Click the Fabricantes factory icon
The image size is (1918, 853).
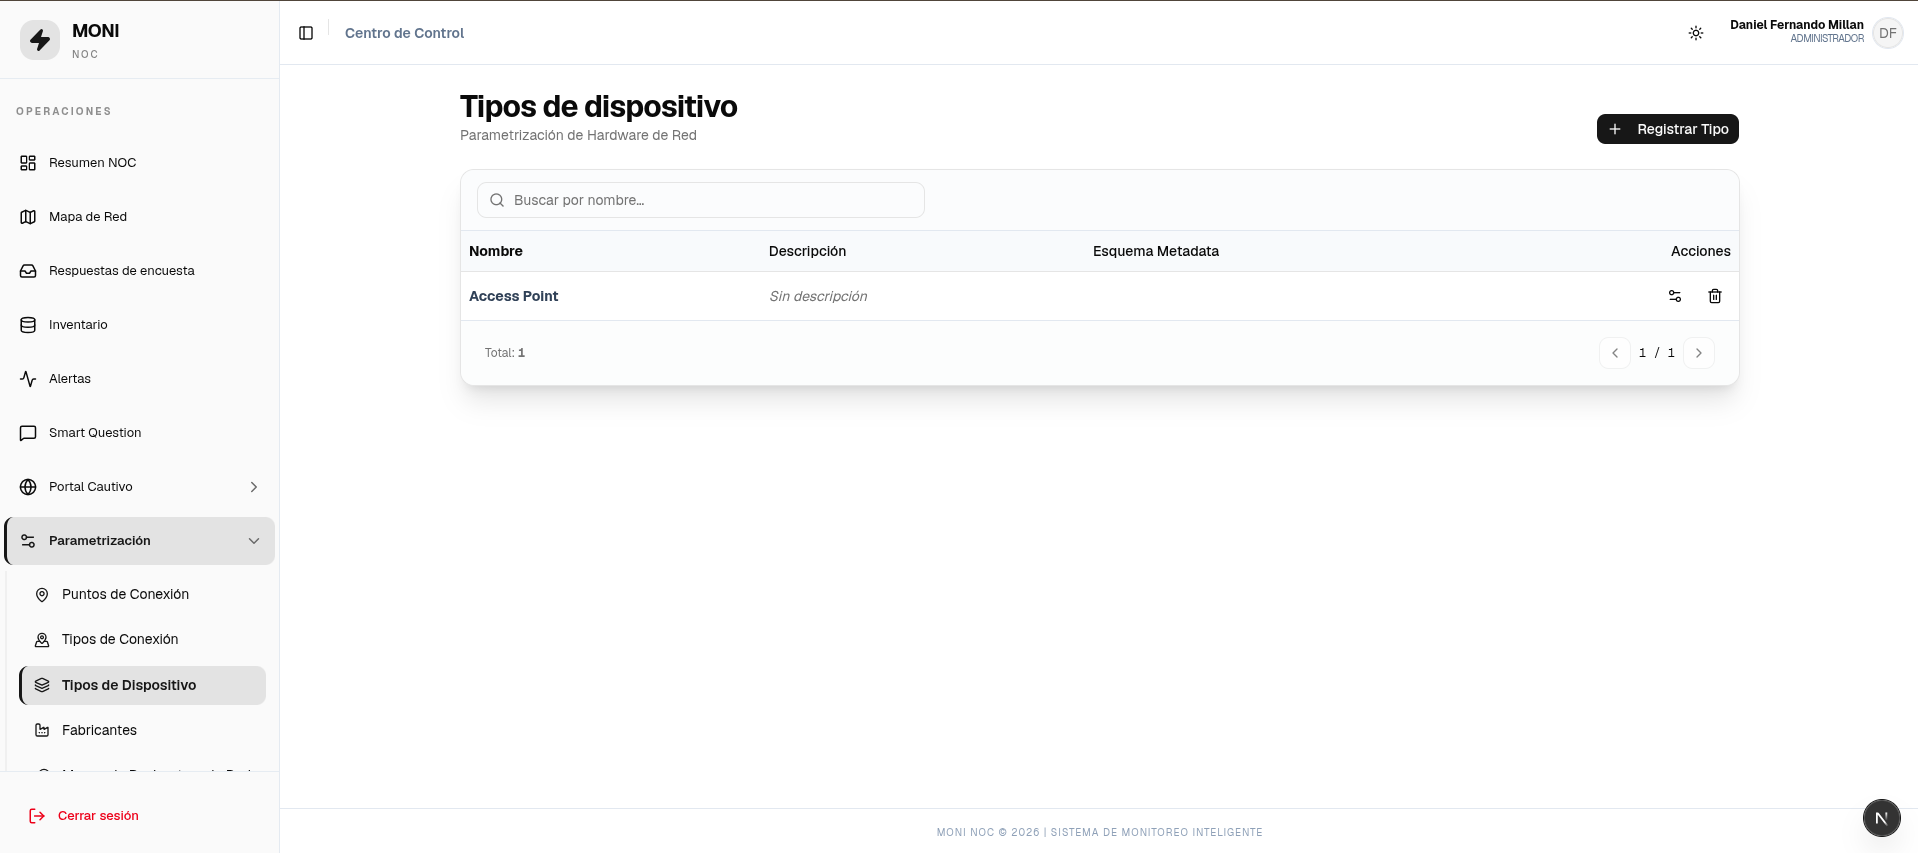[x=42, y=731]
